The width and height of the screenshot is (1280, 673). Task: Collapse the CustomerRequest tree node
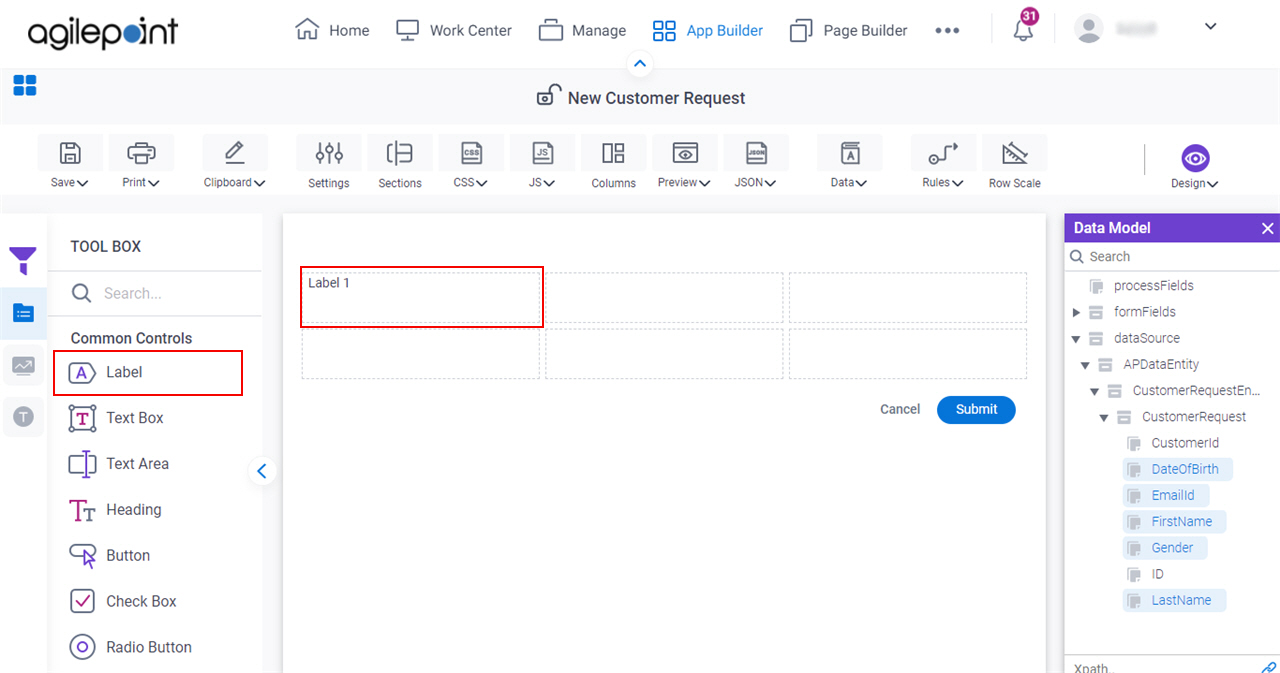pos(1102,417)
